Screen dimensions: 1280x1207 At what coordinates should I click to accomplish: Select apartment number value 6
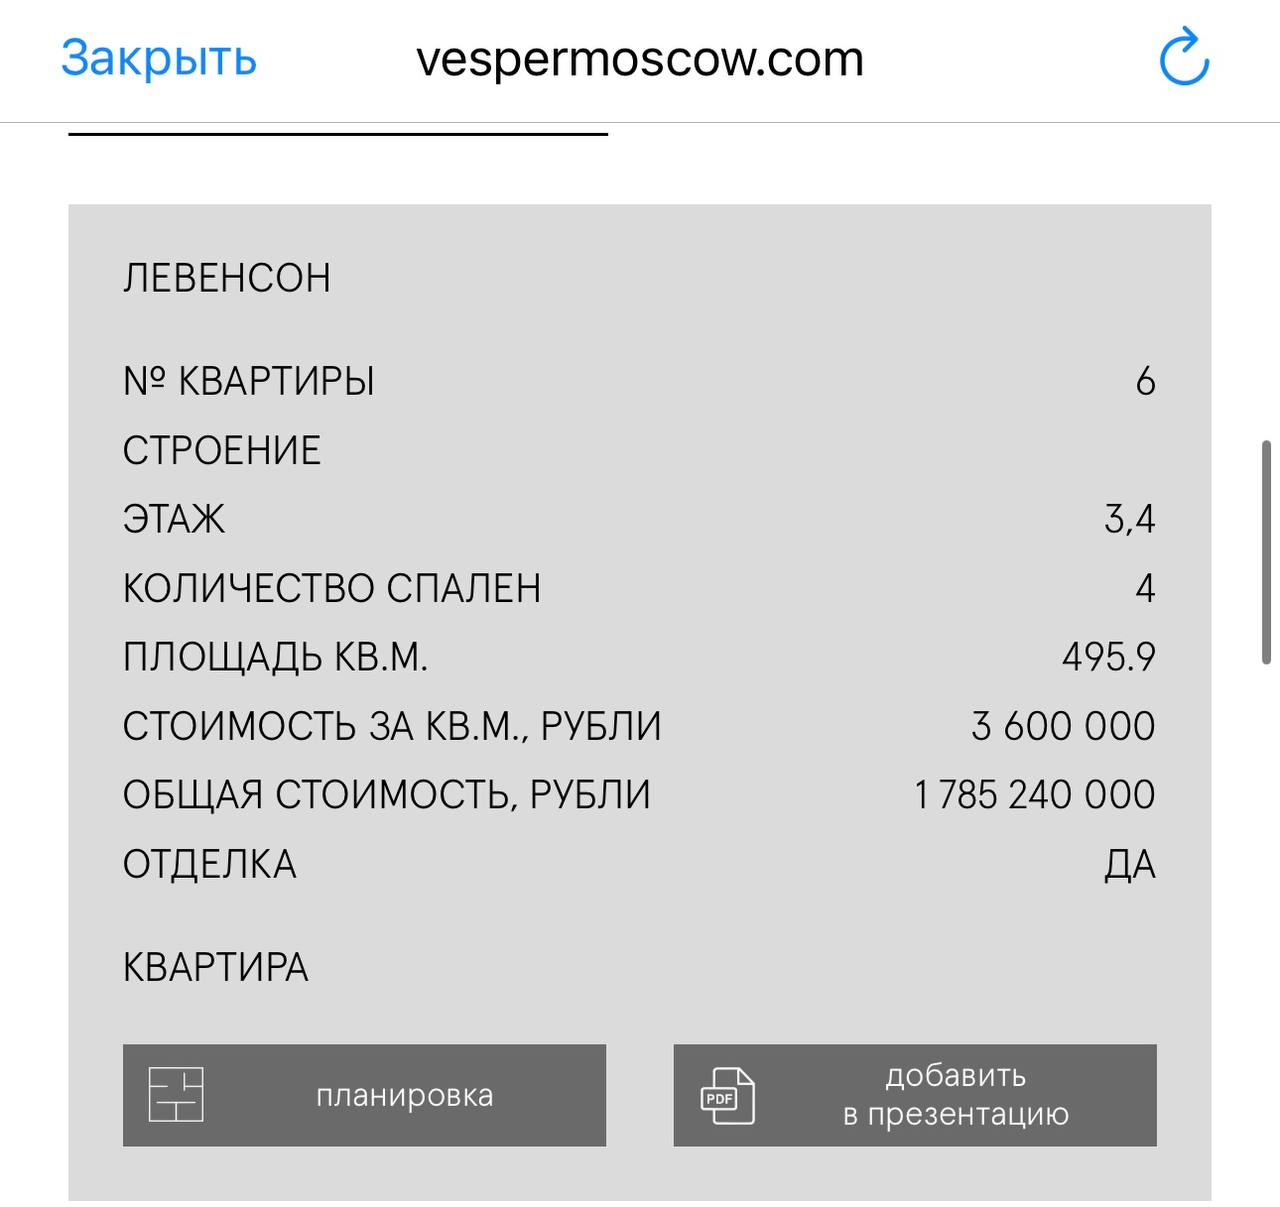click(x=1145, y=381)
